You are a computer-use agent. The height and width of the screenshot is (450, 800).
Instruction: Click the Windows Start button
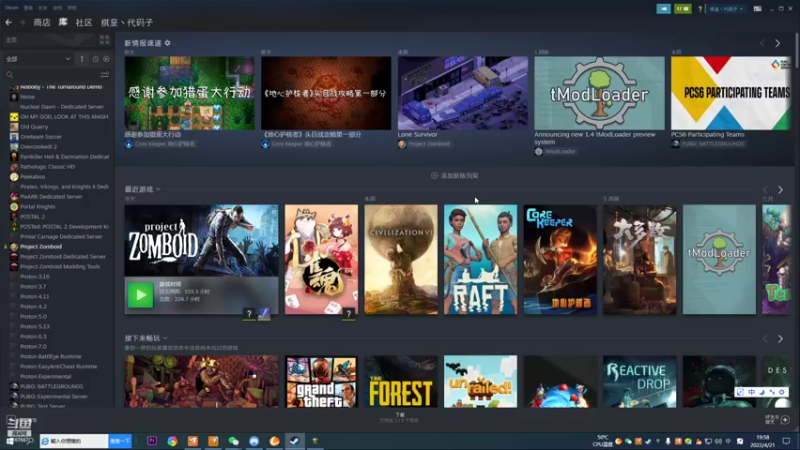[x=10, y=441]
